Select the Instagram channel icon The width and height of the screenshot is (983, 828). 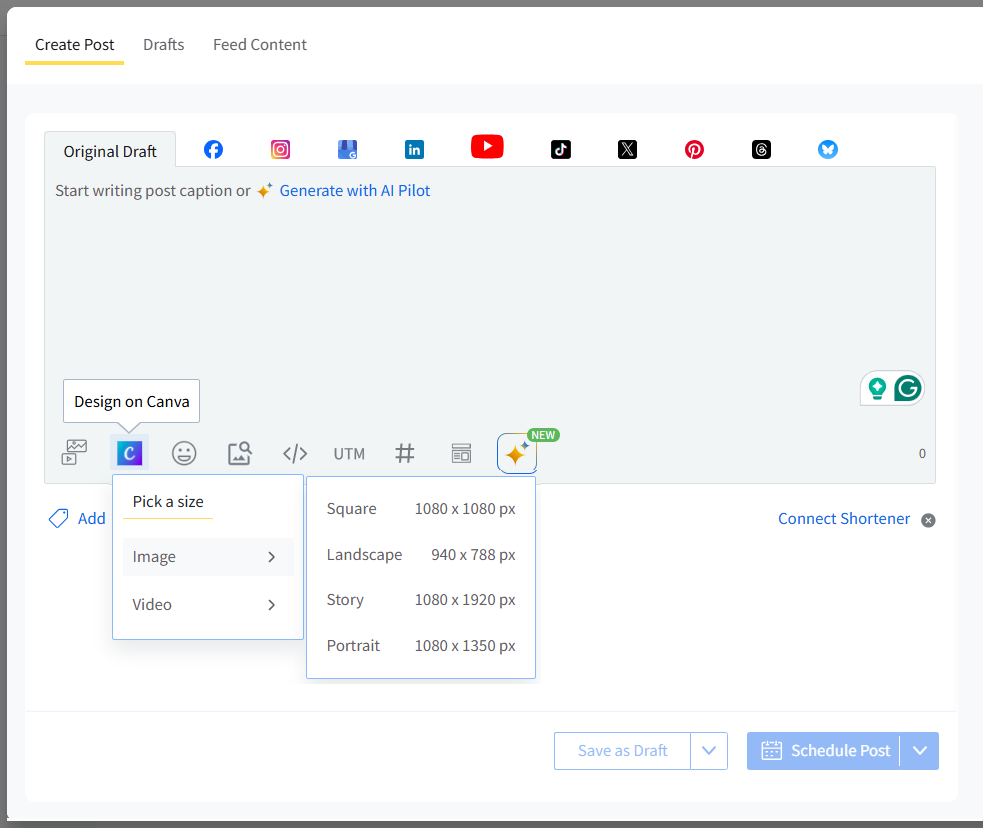(x=280, y=149)
